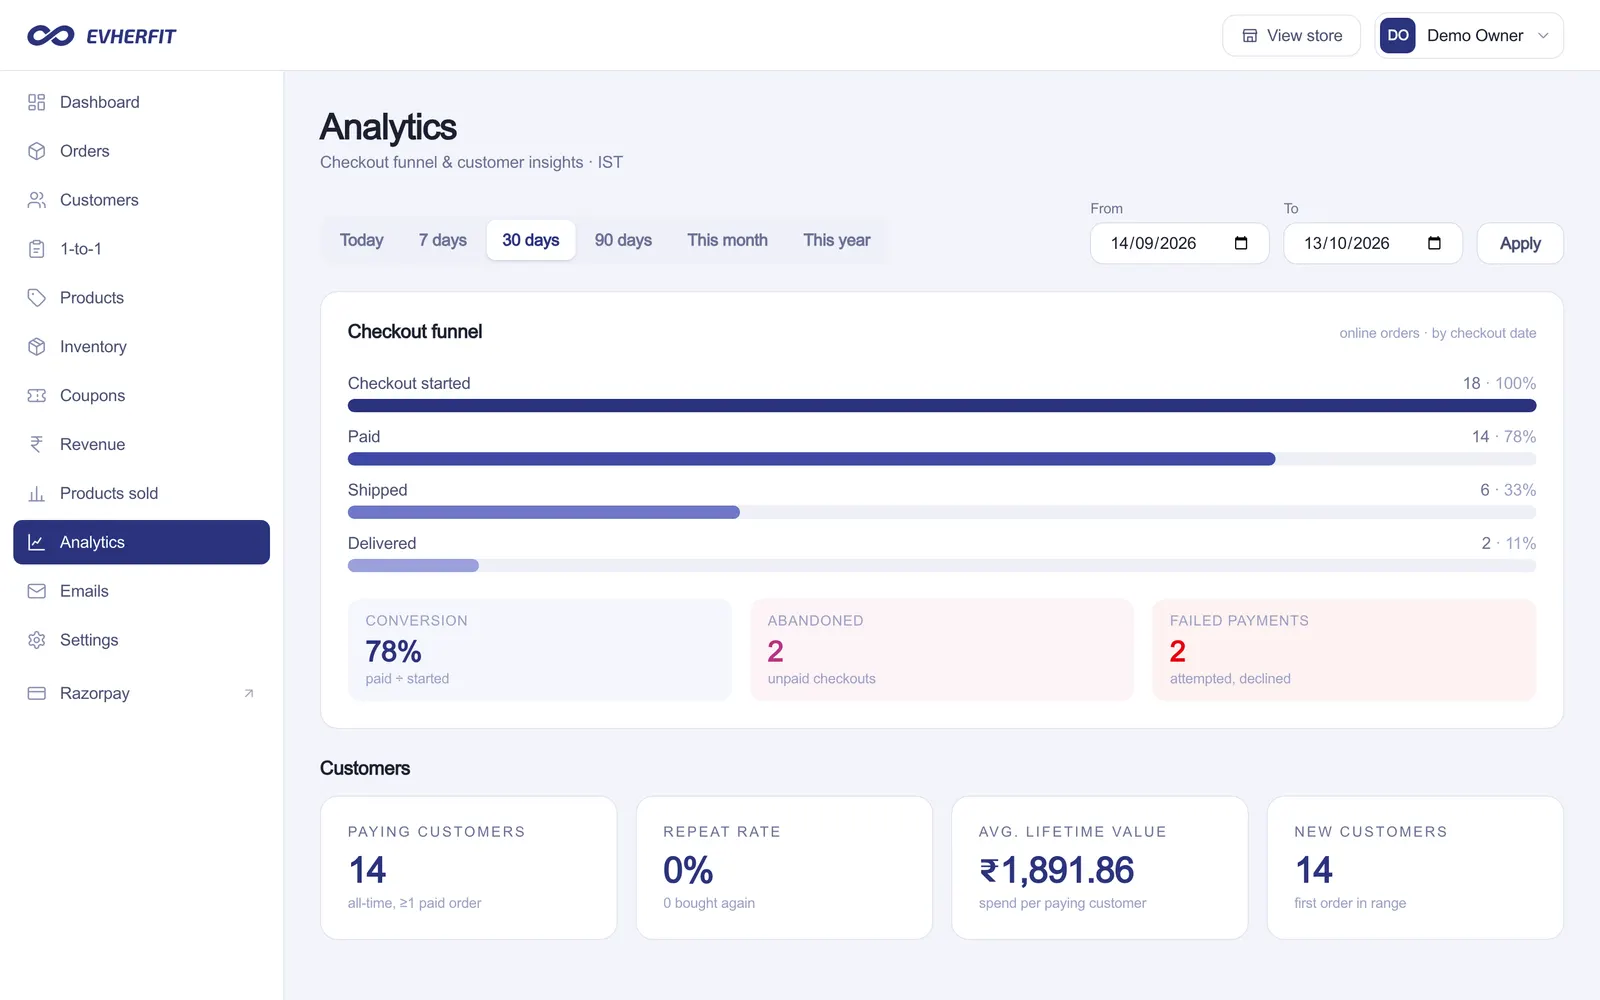Click the Shipped funnel progress bar
This screenshot has width=1600, height=1000.
(x=942, y=512)
